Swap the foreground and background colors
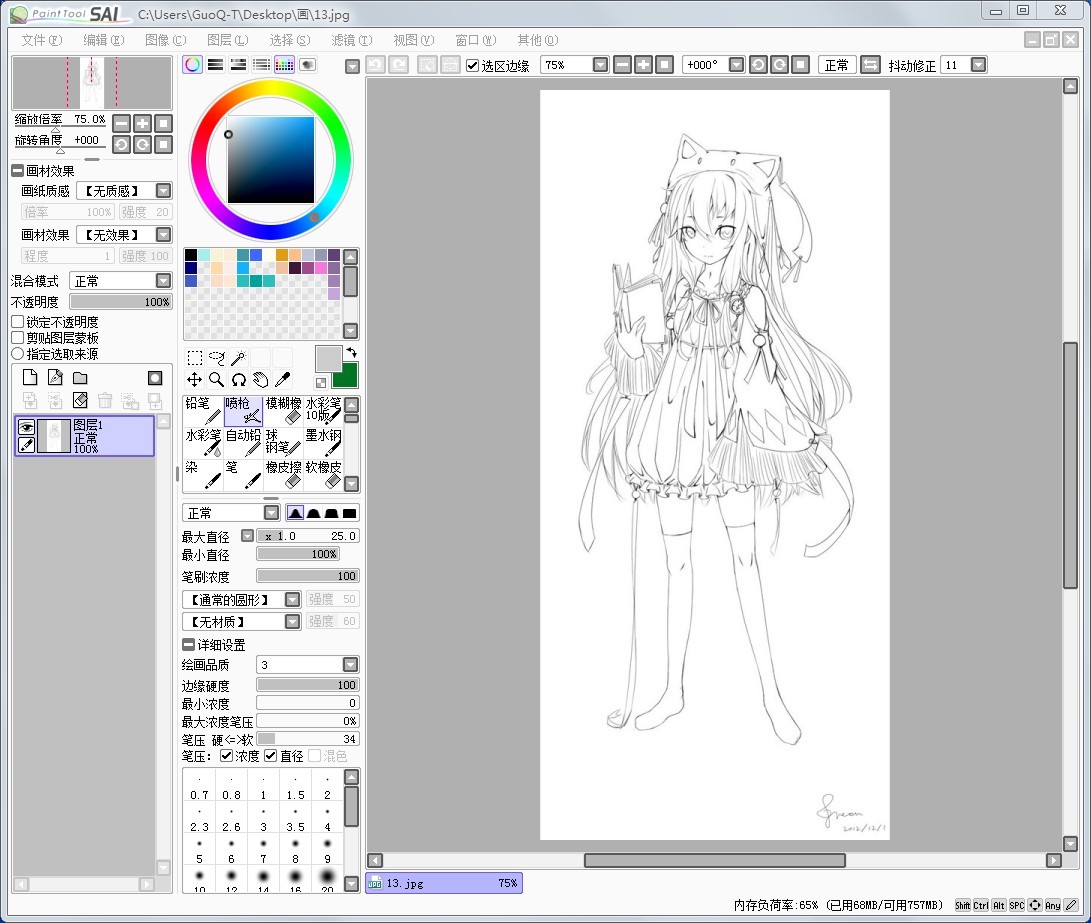The image size is (1091, 923). 351,354
